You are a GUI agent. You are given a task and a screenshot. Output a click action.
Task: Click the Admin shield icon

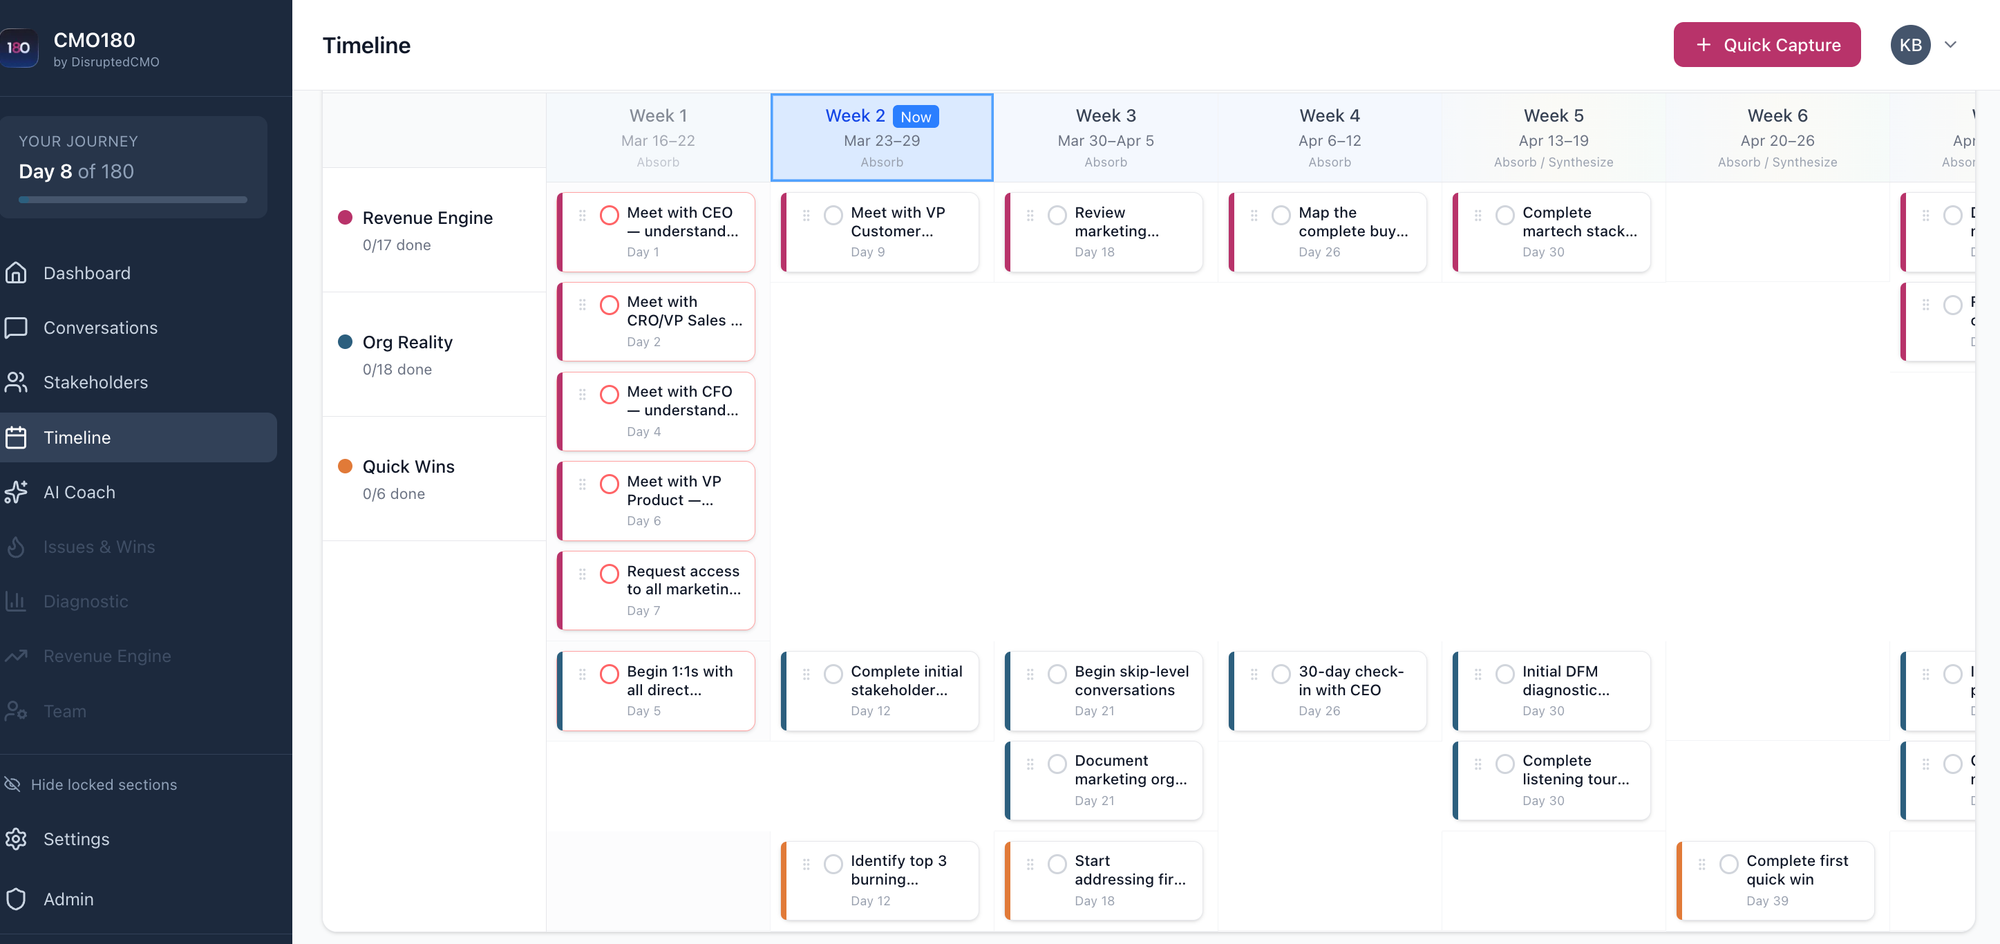click(x=16, y=899)
